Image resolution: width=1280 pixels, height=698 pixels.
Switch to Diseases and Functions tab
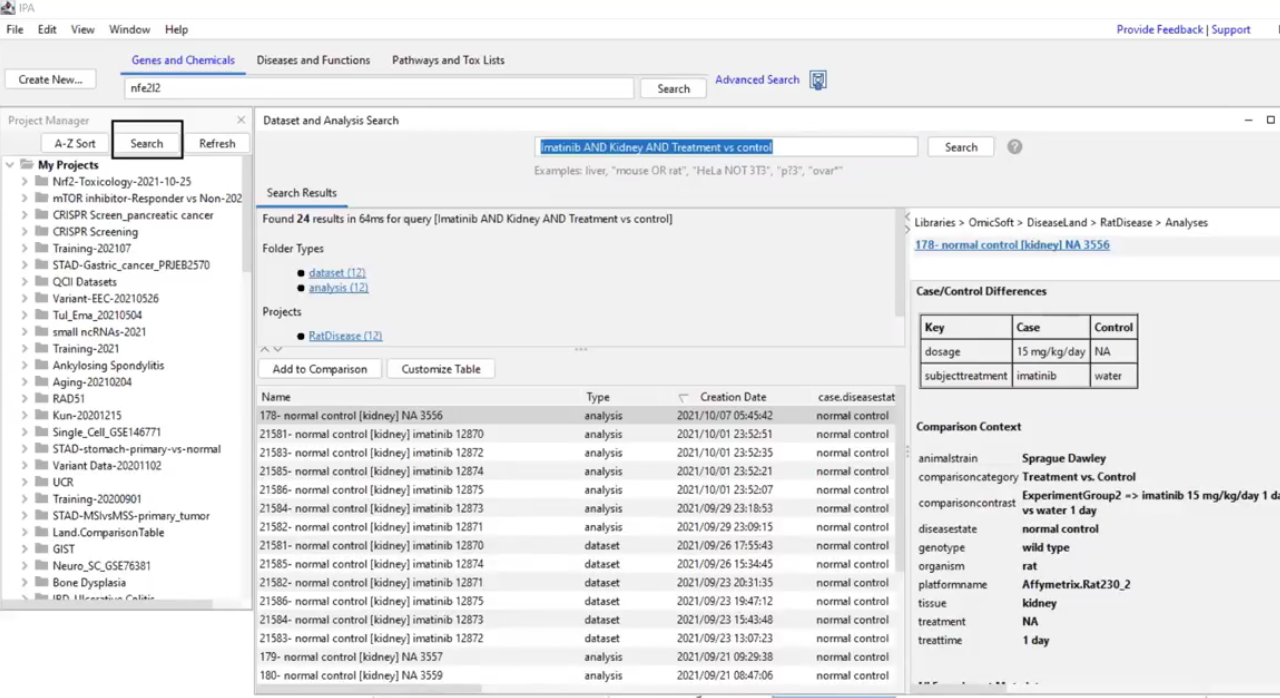(313, 60)
